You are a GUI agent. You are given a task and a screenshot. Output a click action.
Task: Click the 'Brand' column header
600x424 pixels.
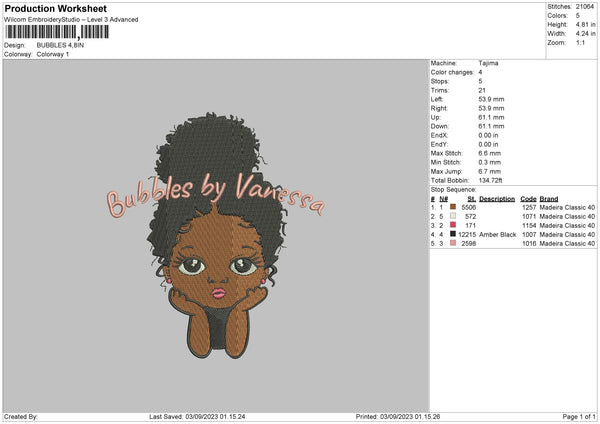pos(549,199)
